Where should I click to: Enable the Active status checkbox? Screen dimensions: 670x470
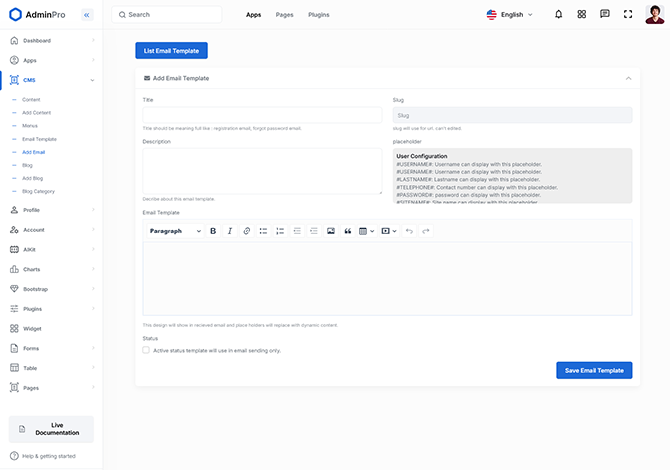coord(146,350)
